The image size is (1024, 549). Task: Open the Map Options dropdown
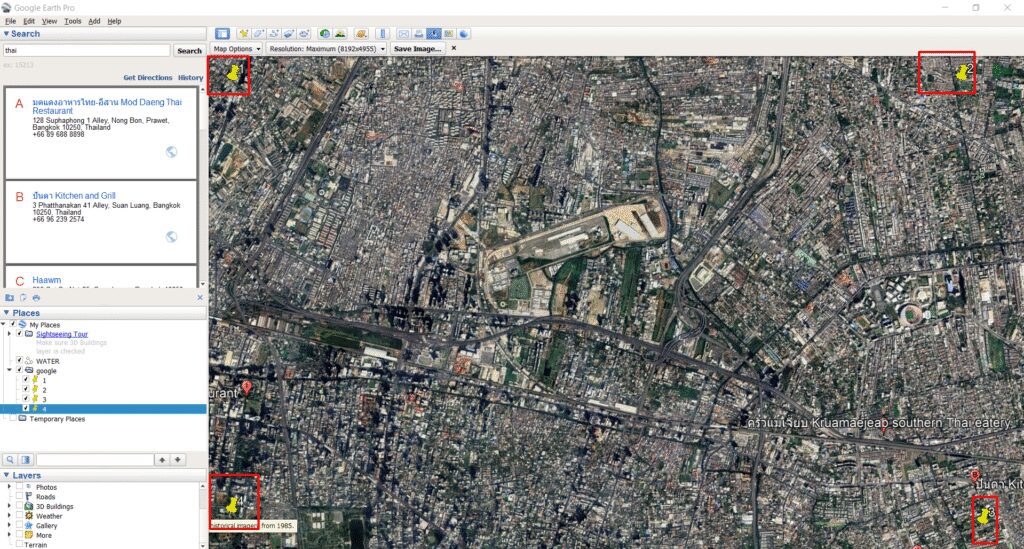pos(236,48)
